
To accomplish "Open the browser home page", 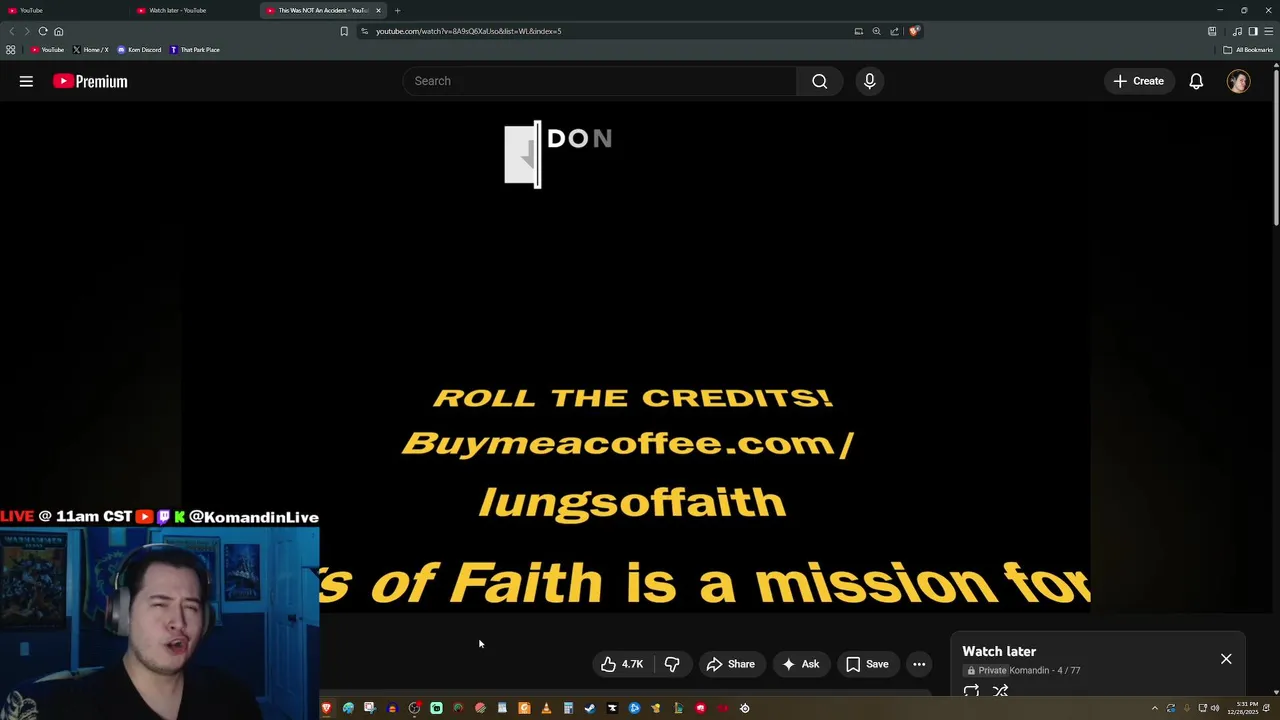I will click(x=58, y=31).
